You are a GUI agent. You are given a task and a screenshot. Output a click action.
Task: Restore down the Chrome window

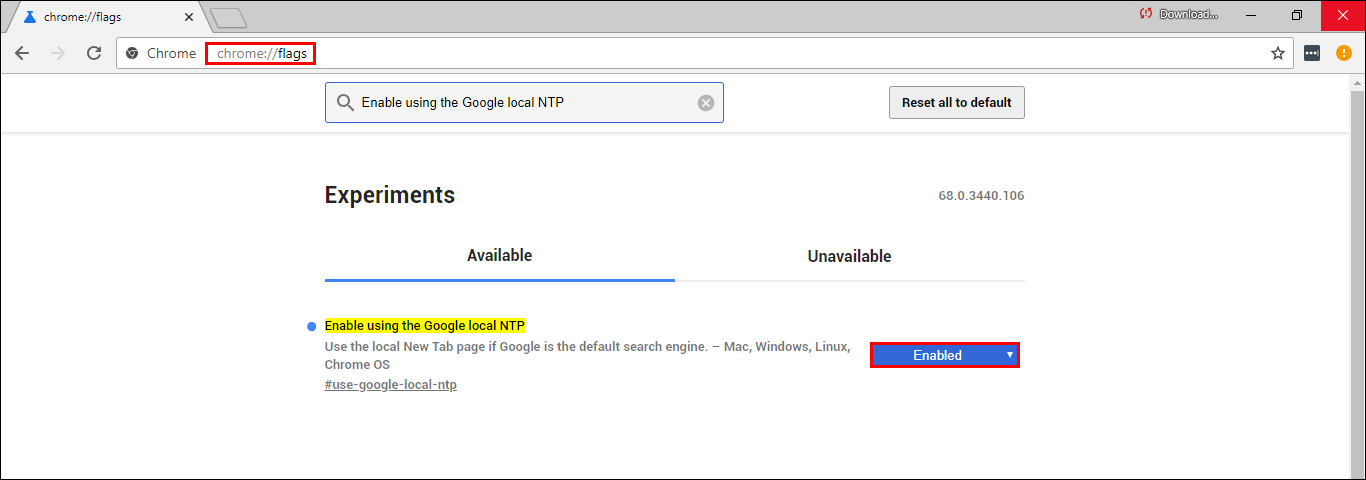[x=1297, y=15]
